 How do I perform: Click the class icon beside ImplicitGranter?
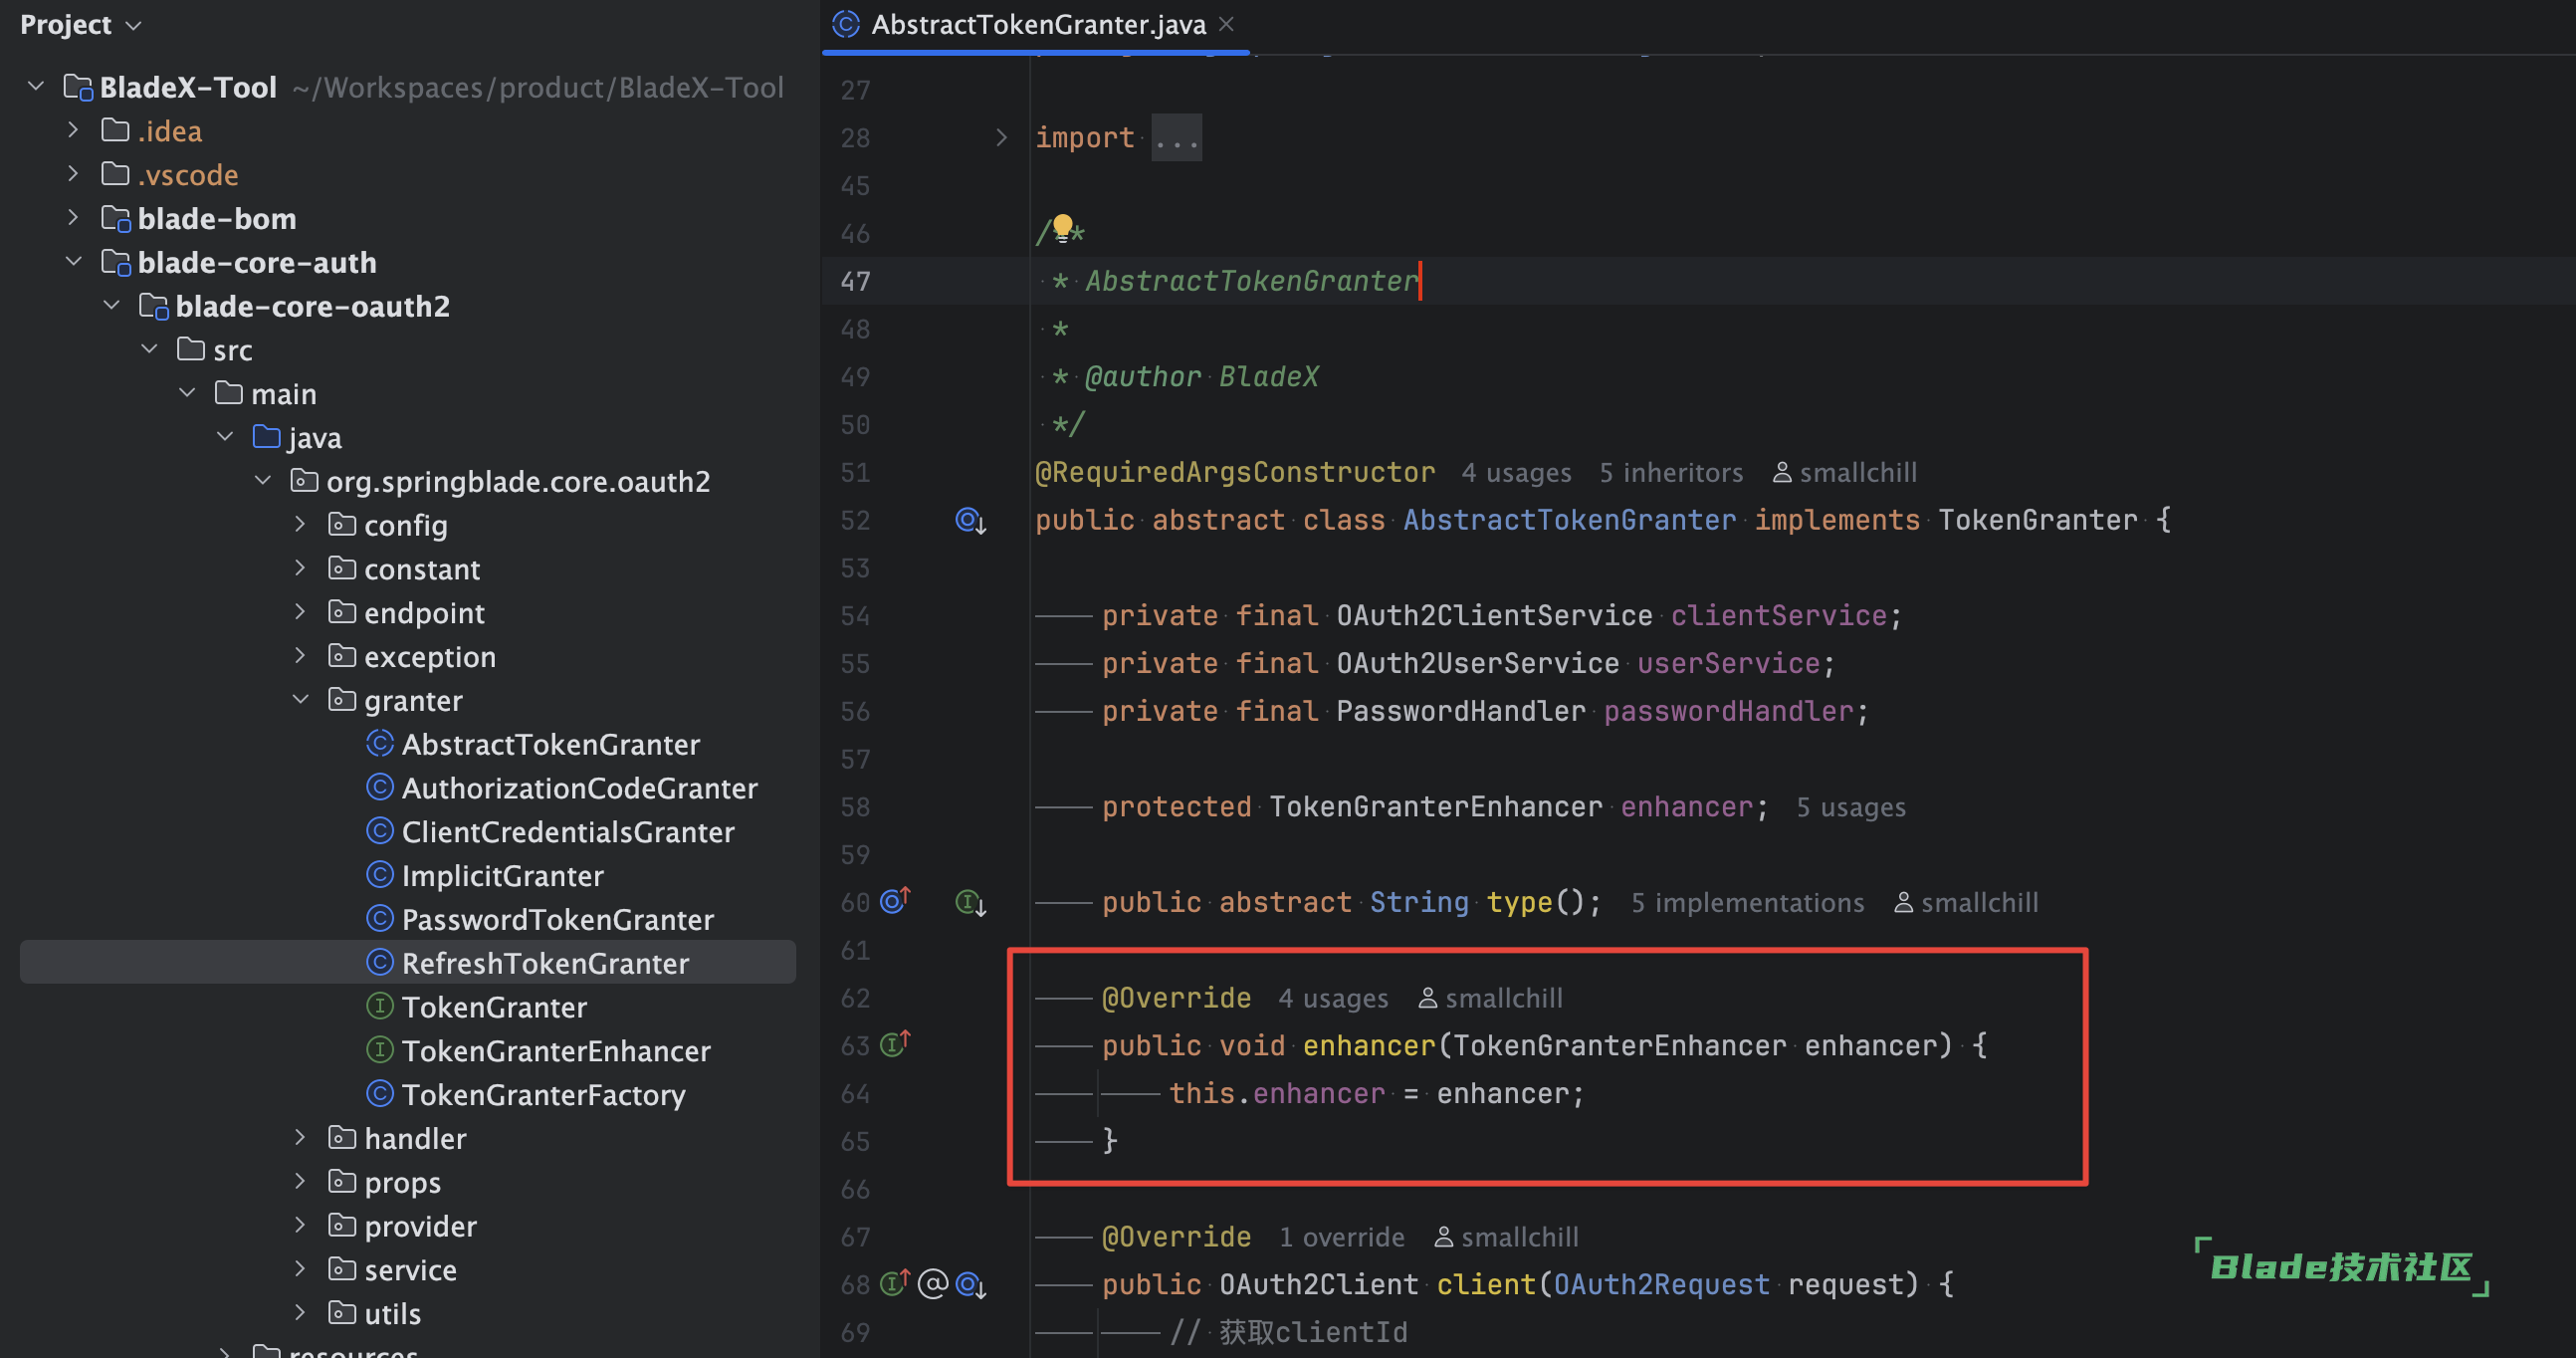(x=380, y=875)
